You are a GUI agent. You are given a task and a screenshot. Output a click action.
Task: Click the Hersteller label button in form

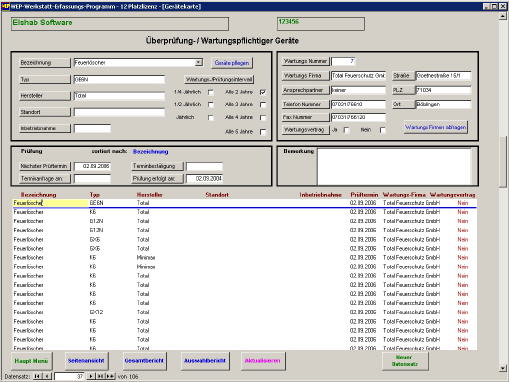(x=44, y=96)
